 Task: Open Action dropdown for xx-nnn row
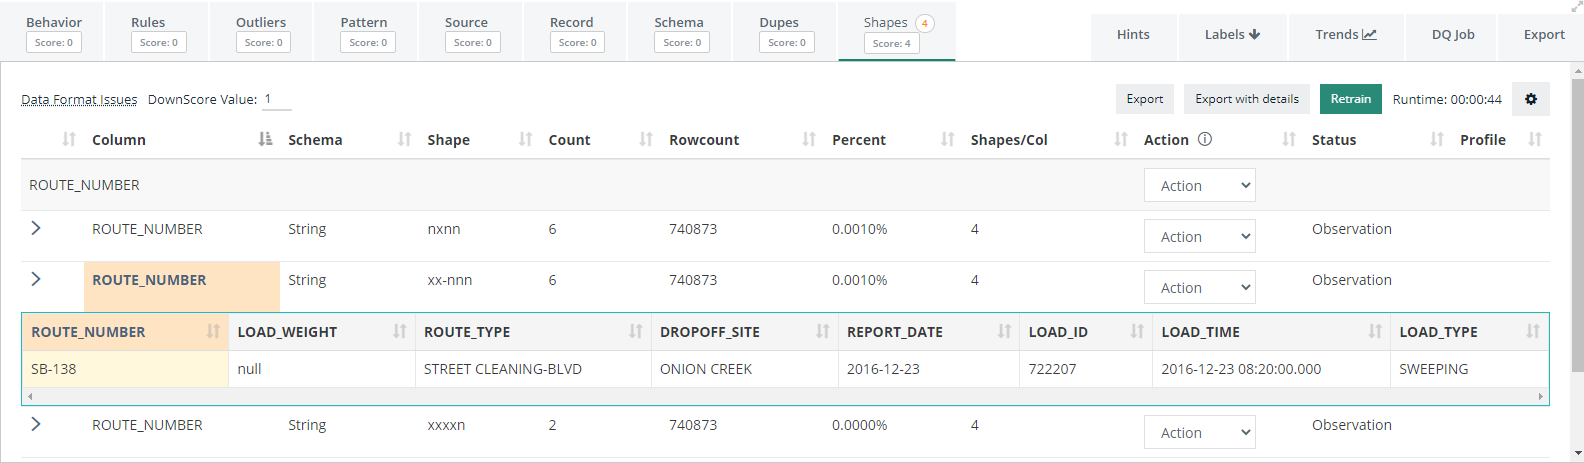tap(1200, 287)
